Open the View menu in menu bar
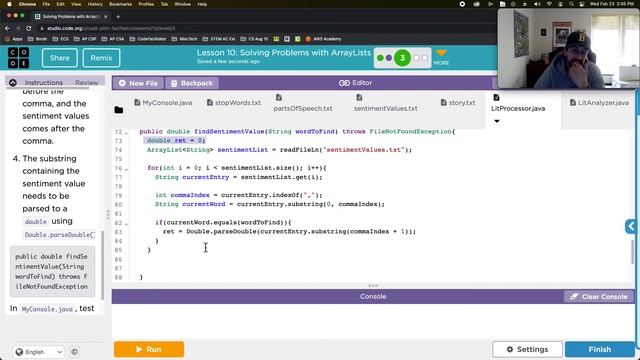 click(76, 4)
